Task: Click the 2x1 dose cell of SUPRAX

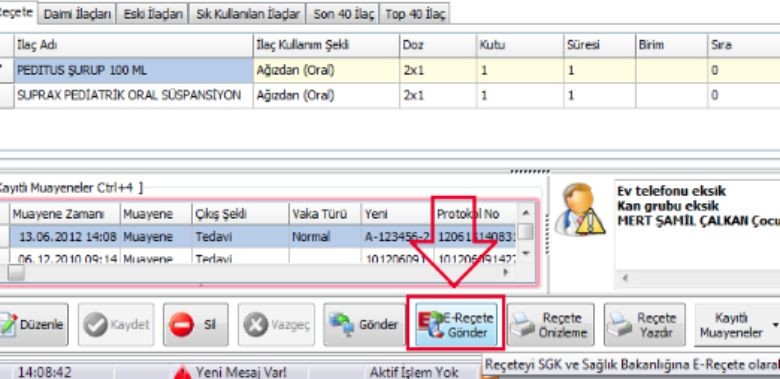Action: point(438,95)
